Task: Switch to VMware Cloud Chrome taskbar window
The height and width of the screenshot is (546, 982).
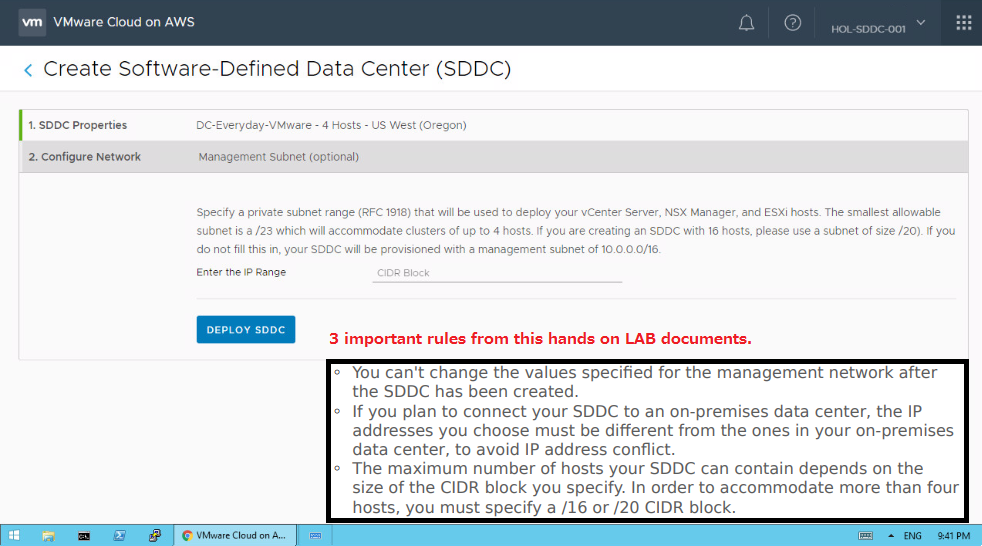Action: click(234, 535)
